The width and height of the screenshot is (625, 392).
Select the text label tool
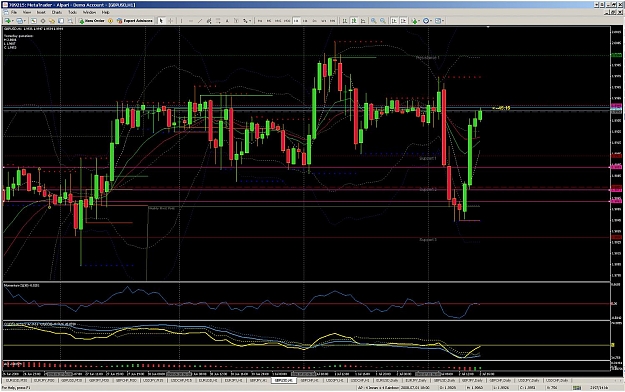click(x=236, y=20)
